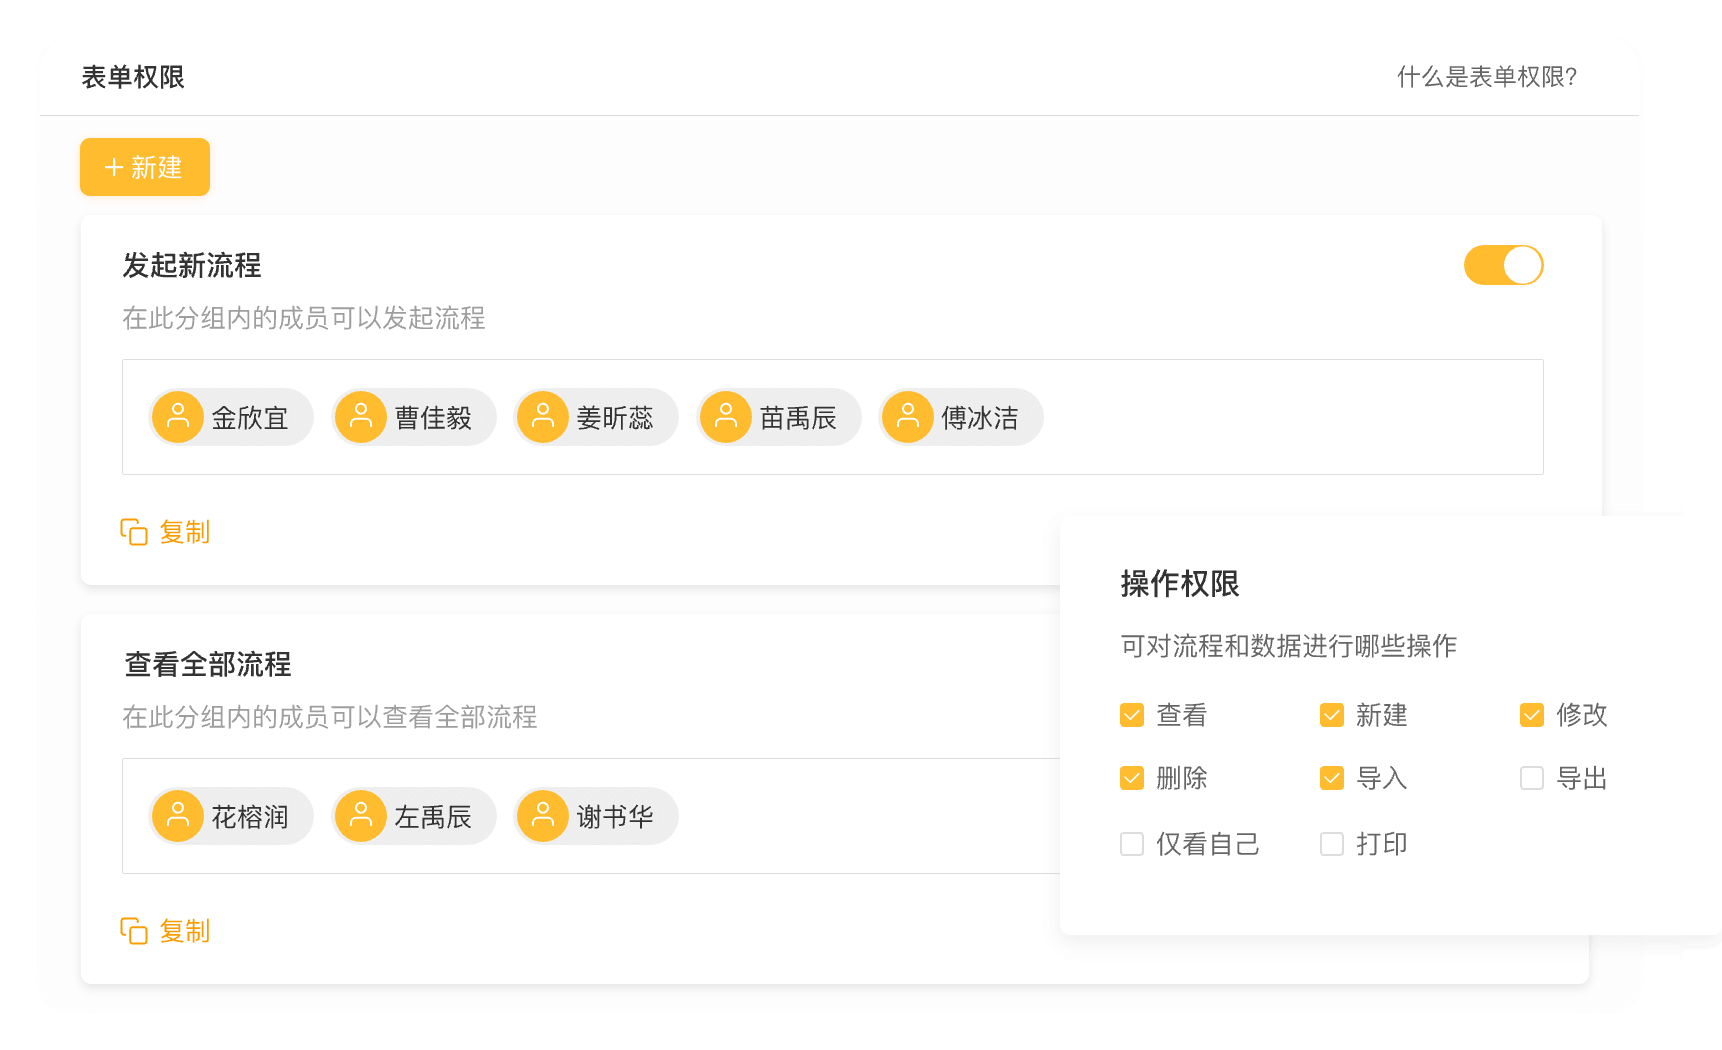Select member name 左禹辰
Screen dimensions: 1722x1050
(433, 817)
